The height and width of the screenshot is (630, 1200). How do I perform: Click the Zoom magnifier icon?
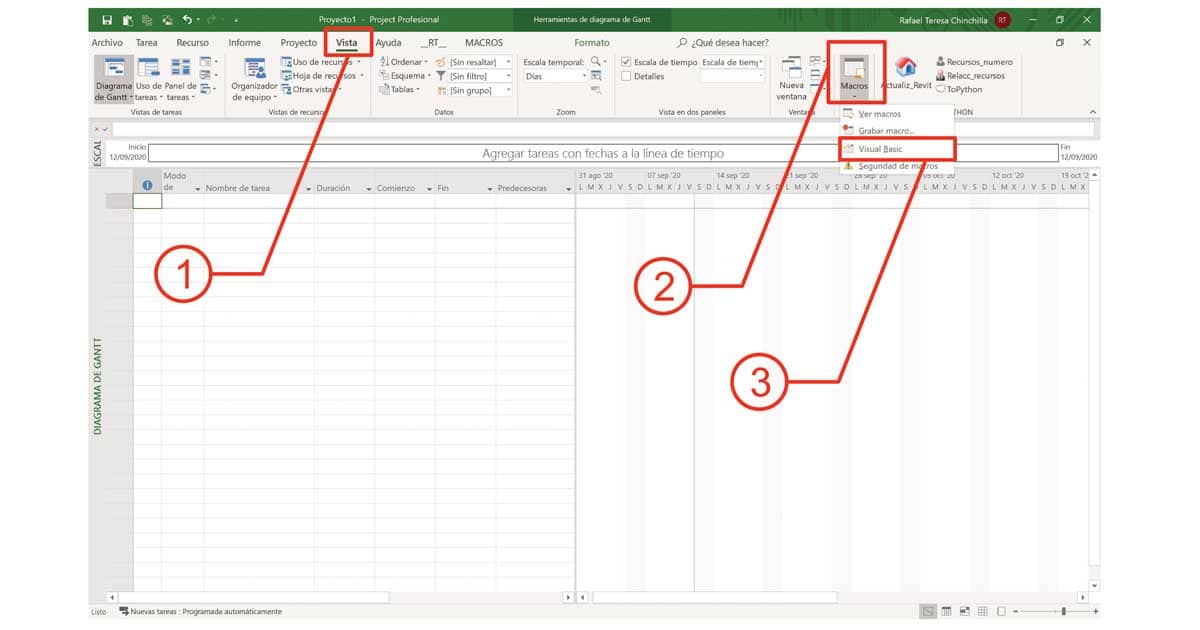tap(598, 62)
